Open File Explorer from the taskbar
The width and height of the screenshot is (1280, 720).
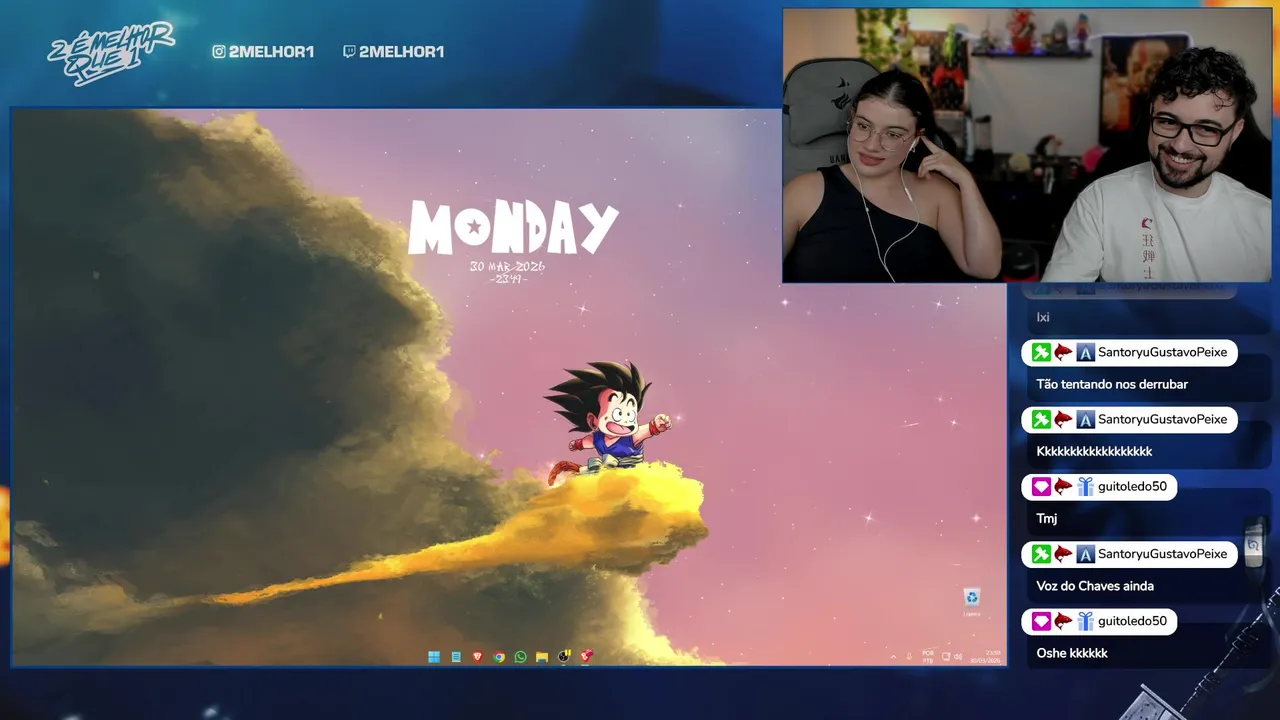point(542,657)
